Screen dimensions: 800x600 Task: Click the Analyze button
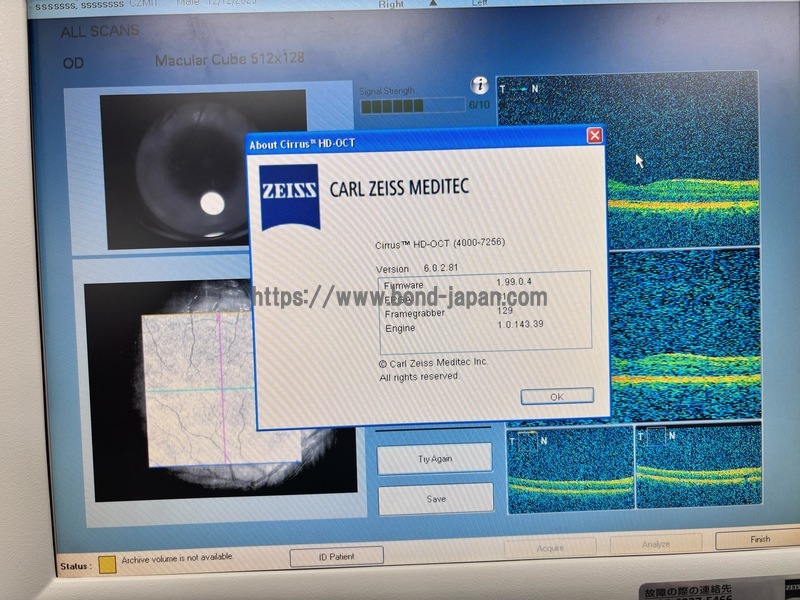[655, 545]
